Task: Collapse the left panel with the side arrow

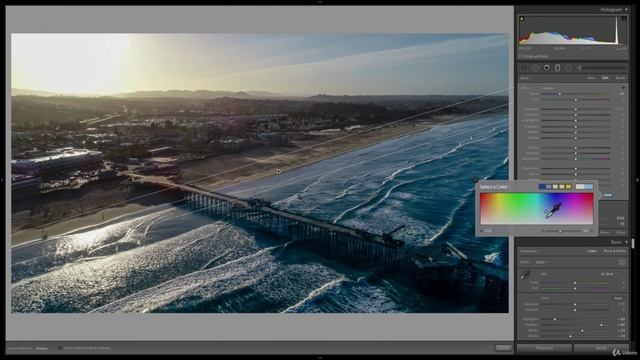Action: coord(2,180)
